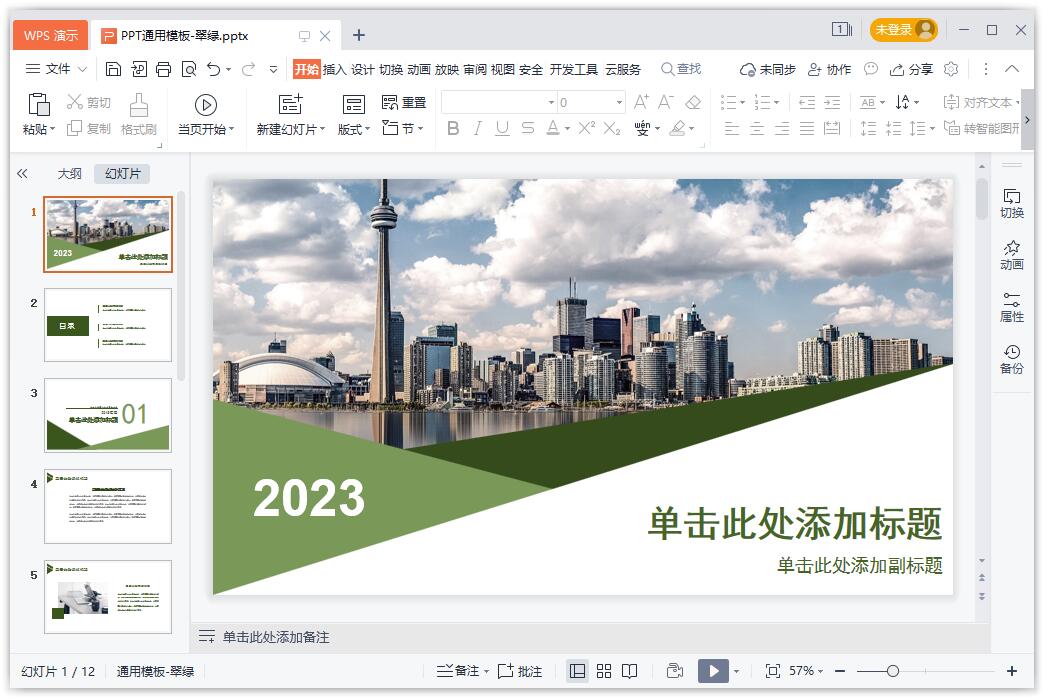Click the save icon in quick toolbar
This screenshot has width=1044, height=698.
click(113, 69)
